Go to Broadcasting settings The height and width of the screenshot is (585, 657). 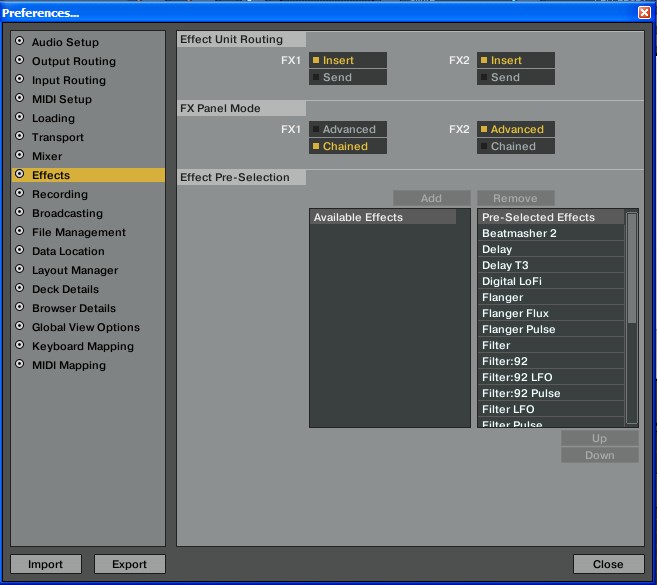coord(67,213)
